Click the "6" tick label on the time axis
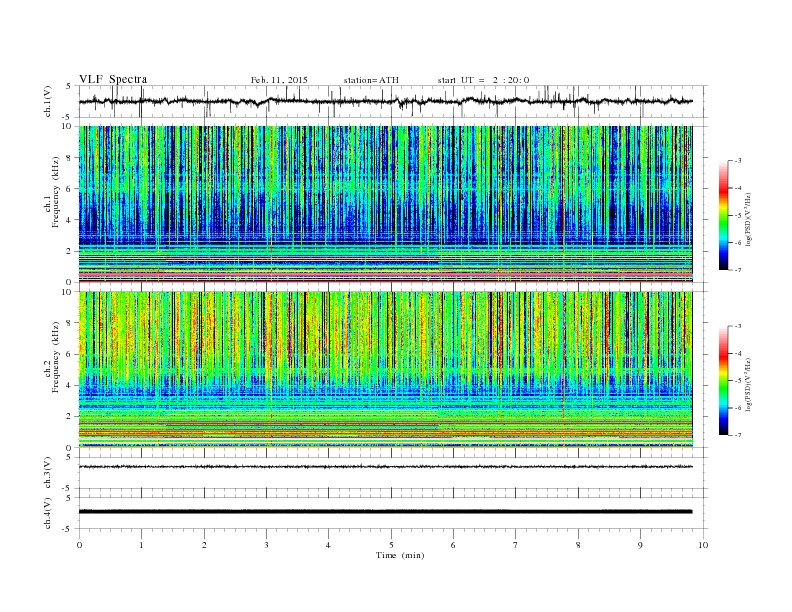Viewport: 792px width, 612px height. 453,545
